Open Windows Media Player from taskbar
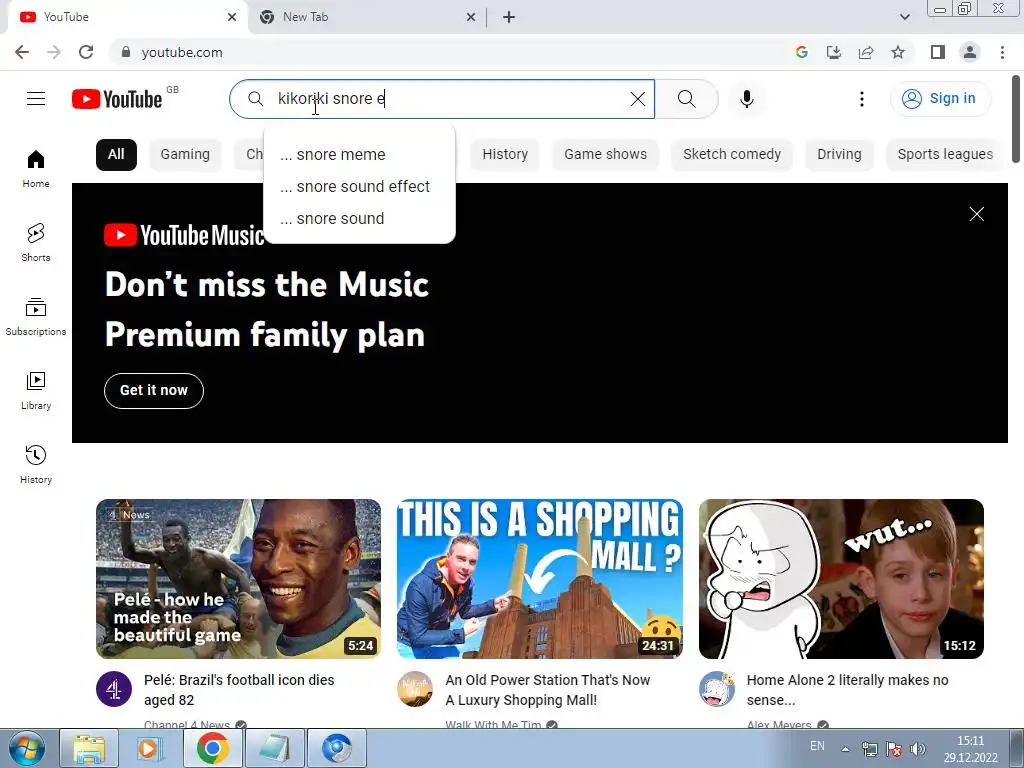This screenshot has height=768, width=1024. (x=148, y=748)
